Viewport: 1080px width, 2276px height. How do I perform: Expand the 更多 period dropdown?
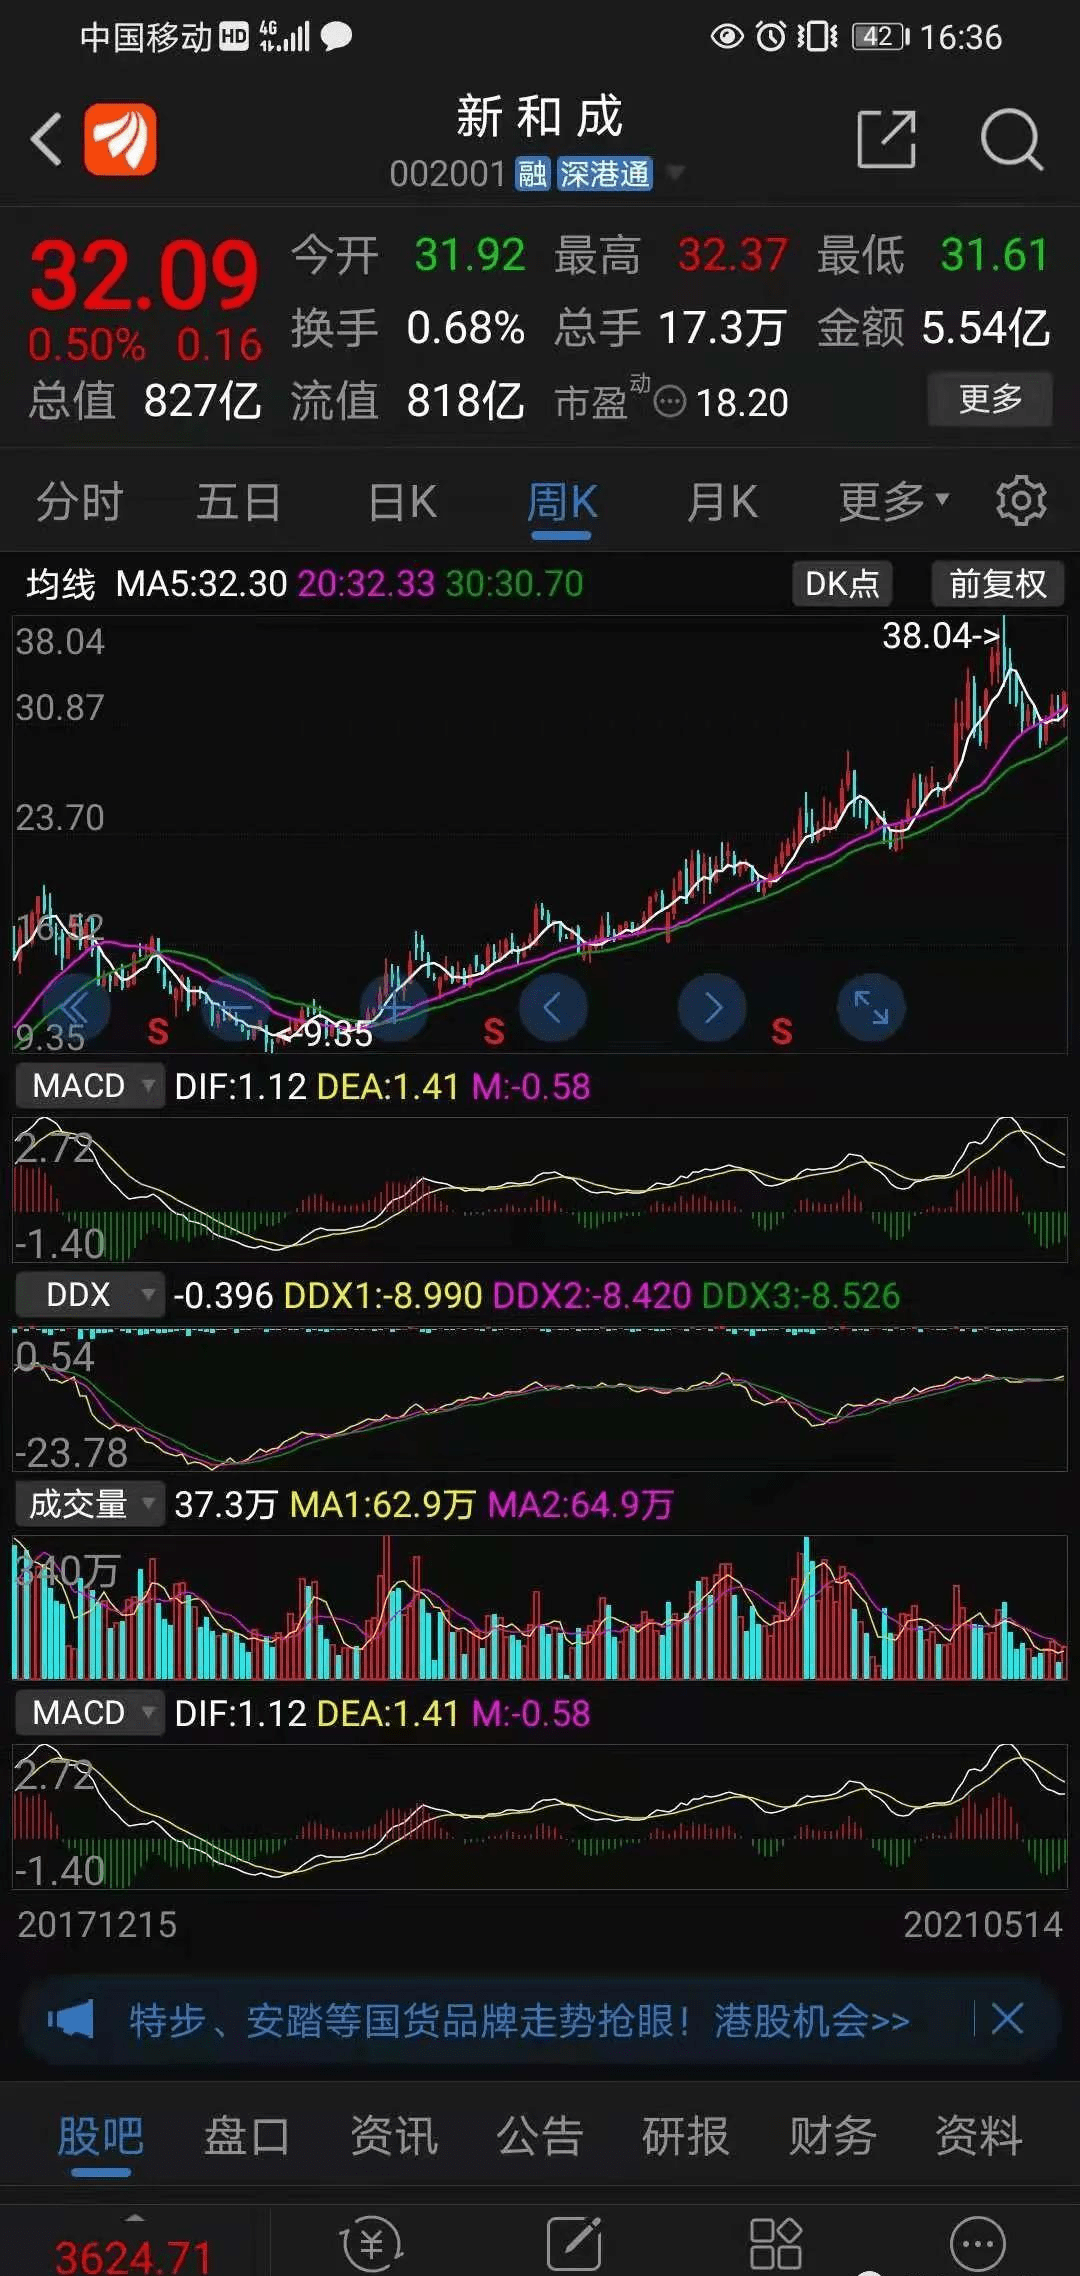point(892,501)
